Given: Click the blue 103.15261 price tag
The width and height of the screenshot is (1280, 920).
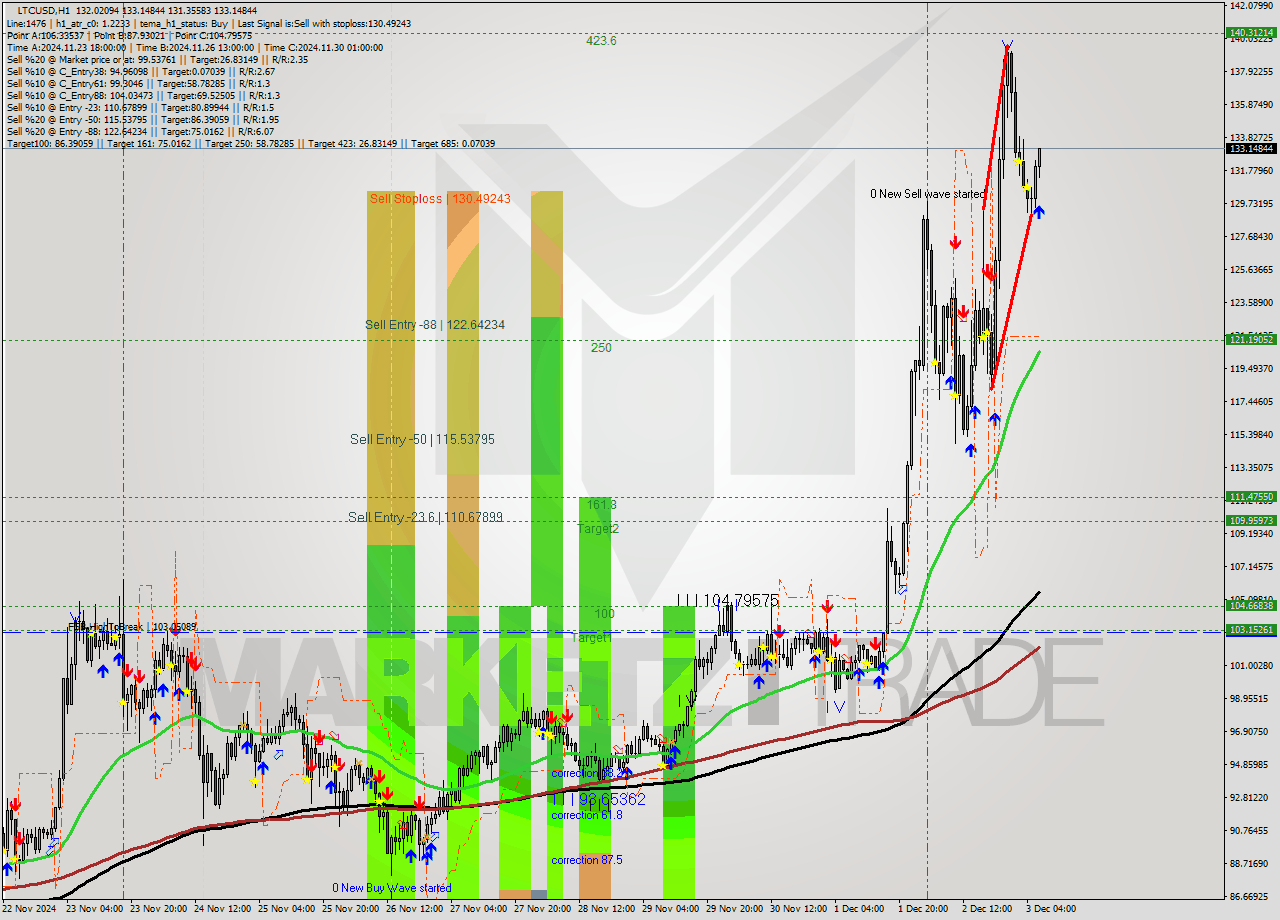Looking at the screenshot, I should tap(1251, 630).
